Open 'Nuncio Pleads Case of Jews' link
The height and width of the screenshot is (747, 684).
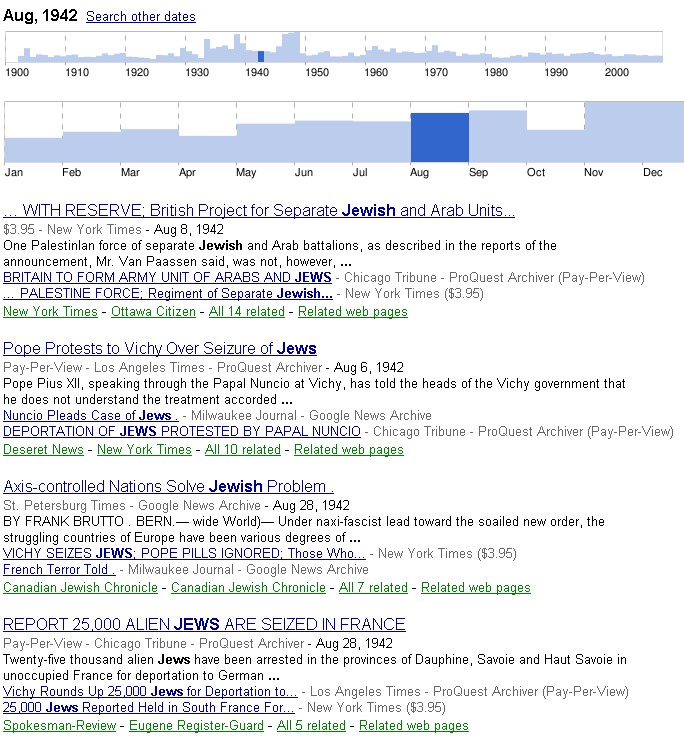pyautogui.click(x=91, y=415)
